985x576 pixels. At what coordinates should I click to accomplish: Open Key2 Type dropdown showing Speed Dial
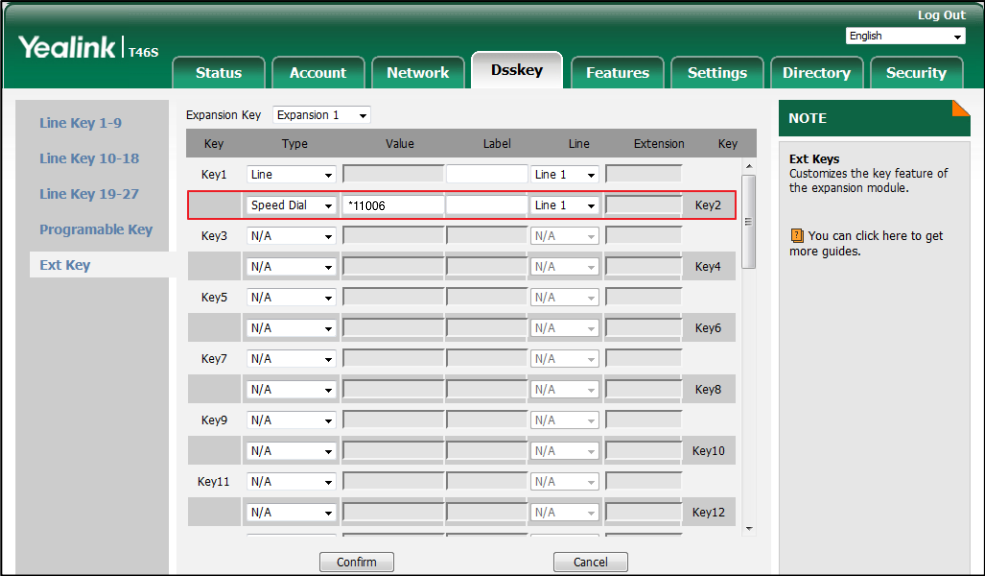[291, 205]
